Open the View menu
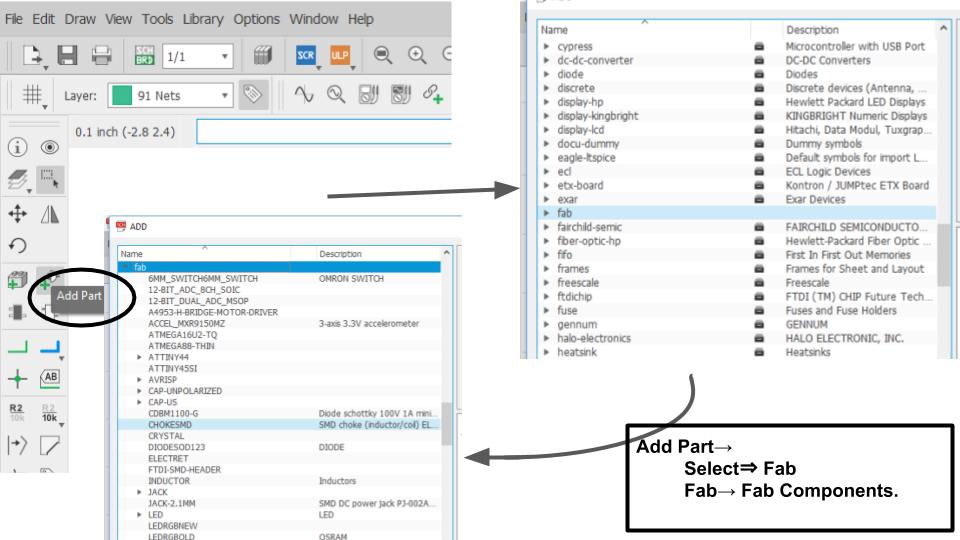The image size is (960, 540). pos(118,19)
